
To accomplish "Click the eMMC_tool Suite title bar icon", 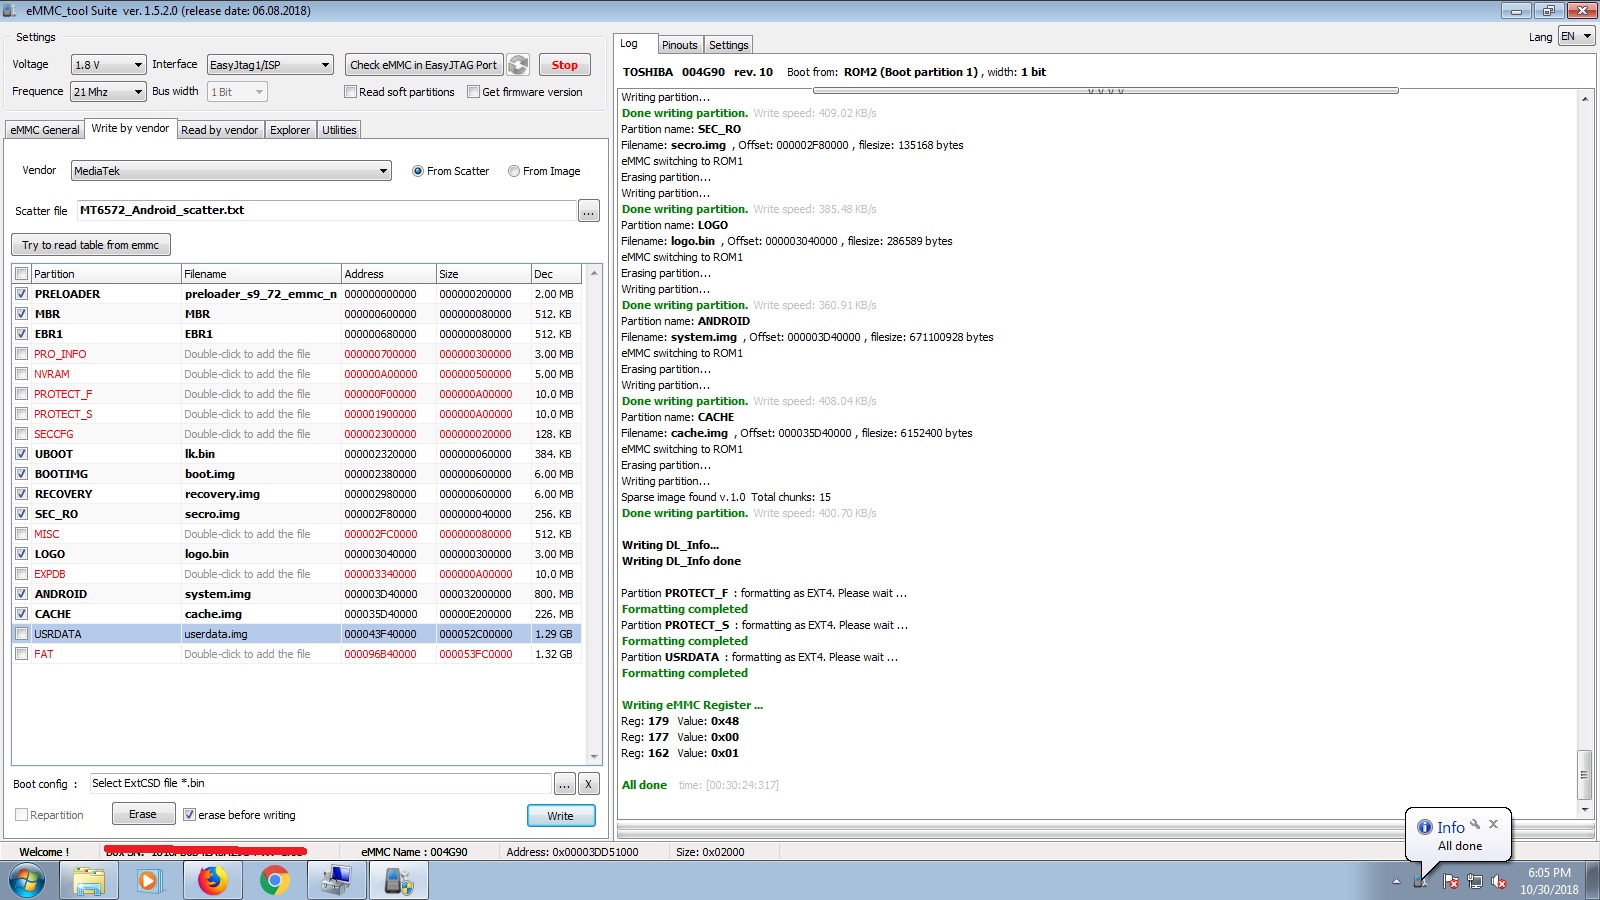I will [x=10, y=11].
